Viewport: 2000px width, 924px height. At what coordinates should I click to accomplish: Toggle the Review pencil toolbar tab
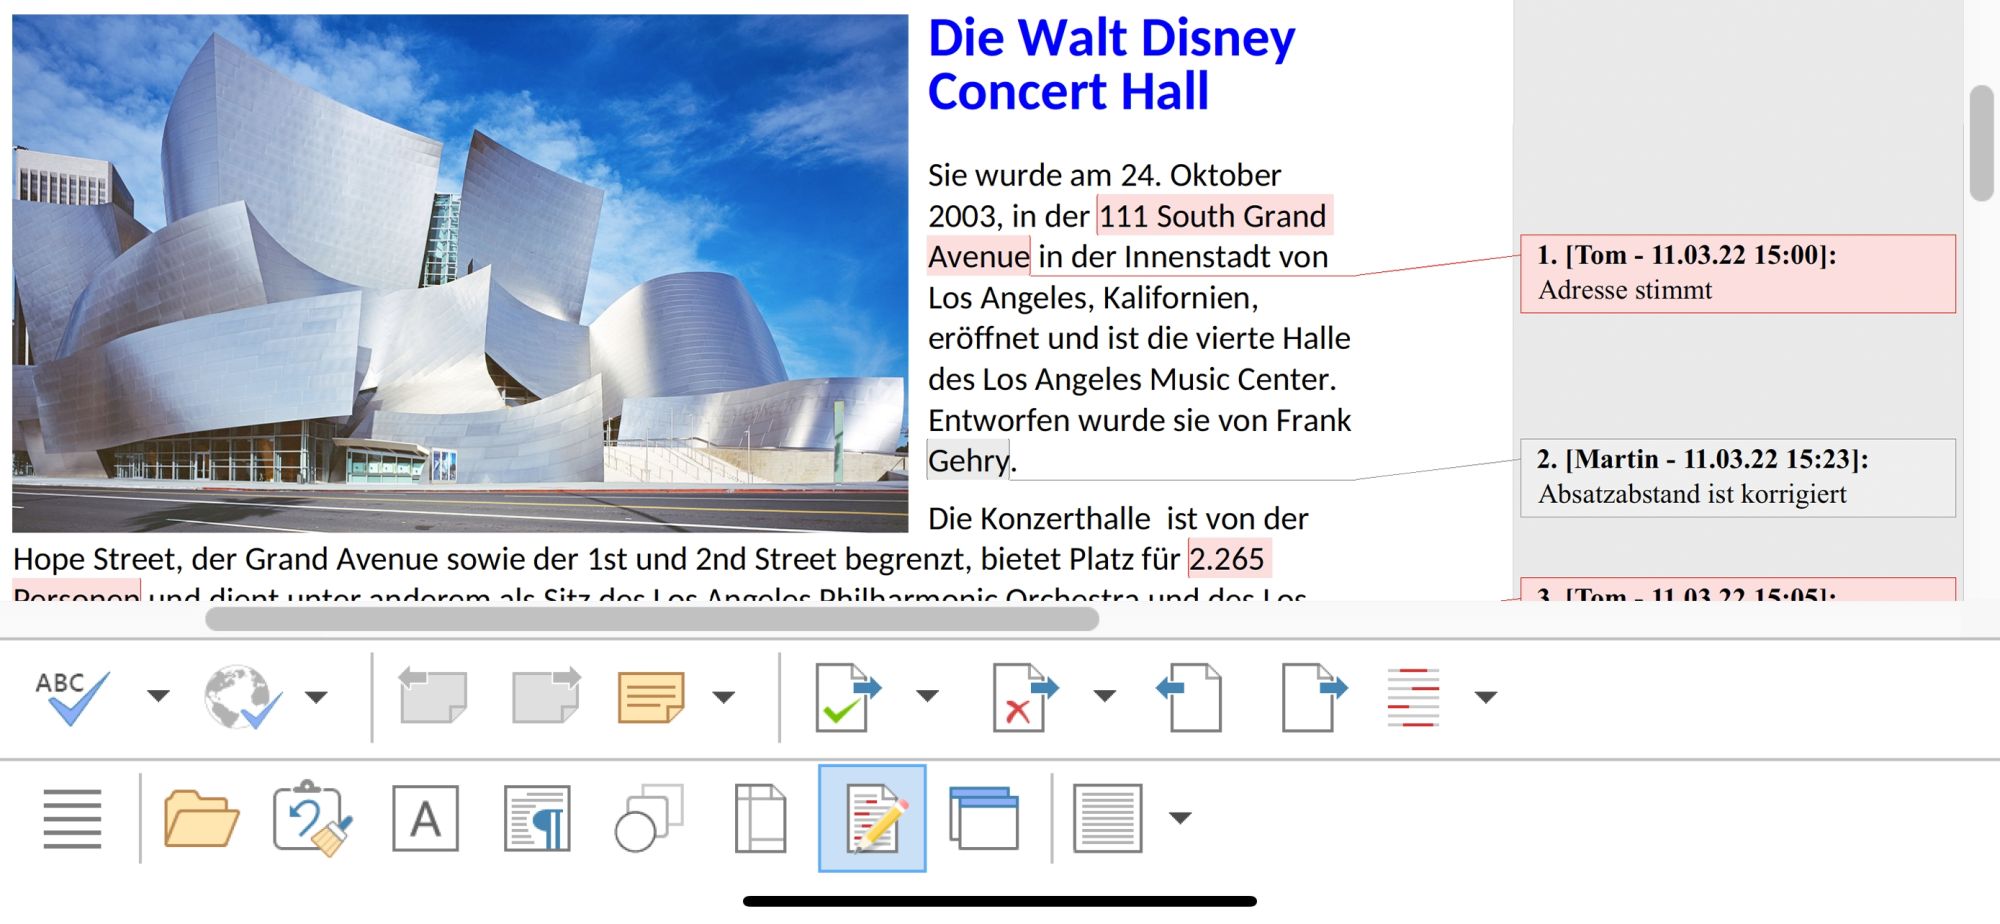tap(872, 818)
